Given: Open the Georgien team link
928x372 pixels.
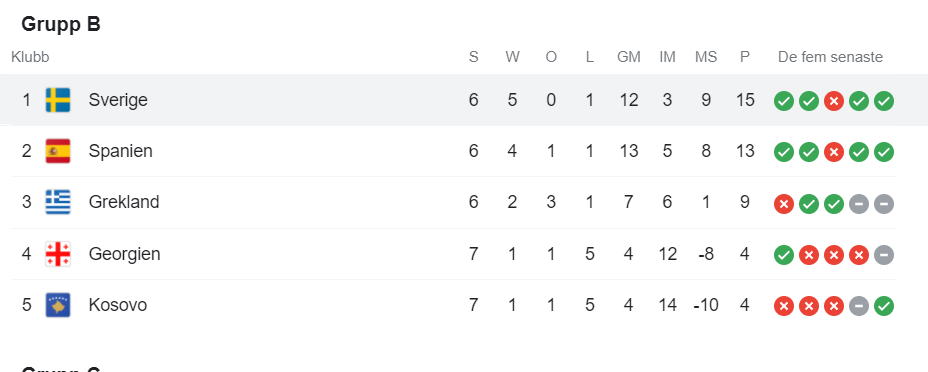Looking at the screenshot, I should coord(124,254).
